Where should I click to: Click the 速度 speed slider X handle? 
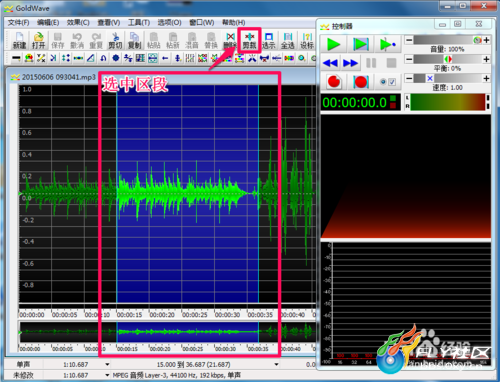pyautogui.click(x=430, y=78)
